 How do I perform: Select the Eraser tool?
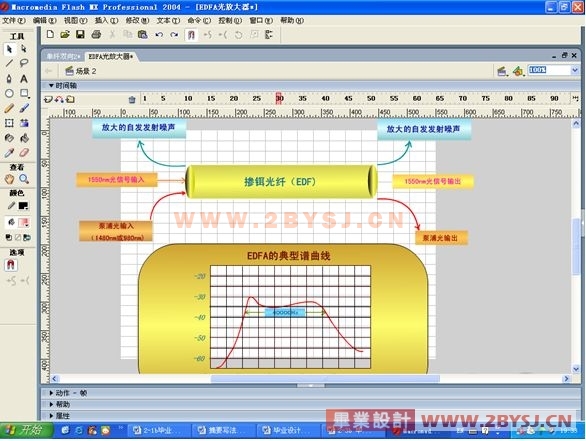(x=24, y=152)
